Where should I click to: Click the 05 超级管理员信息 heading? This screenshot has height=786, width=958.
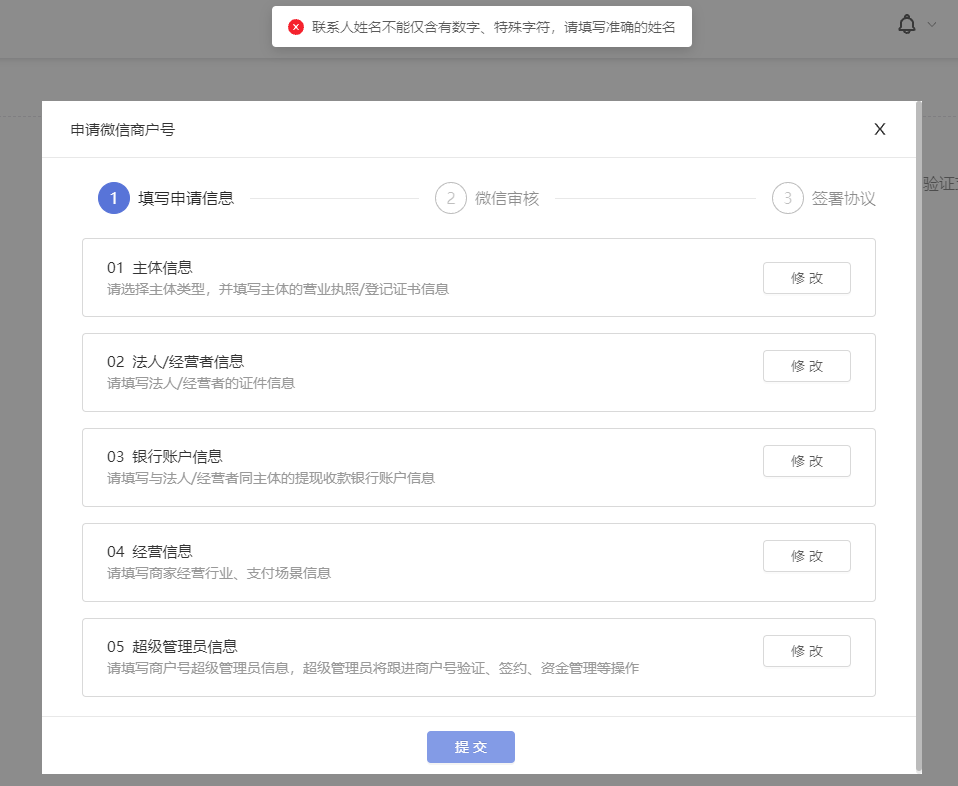coord(172,647)
